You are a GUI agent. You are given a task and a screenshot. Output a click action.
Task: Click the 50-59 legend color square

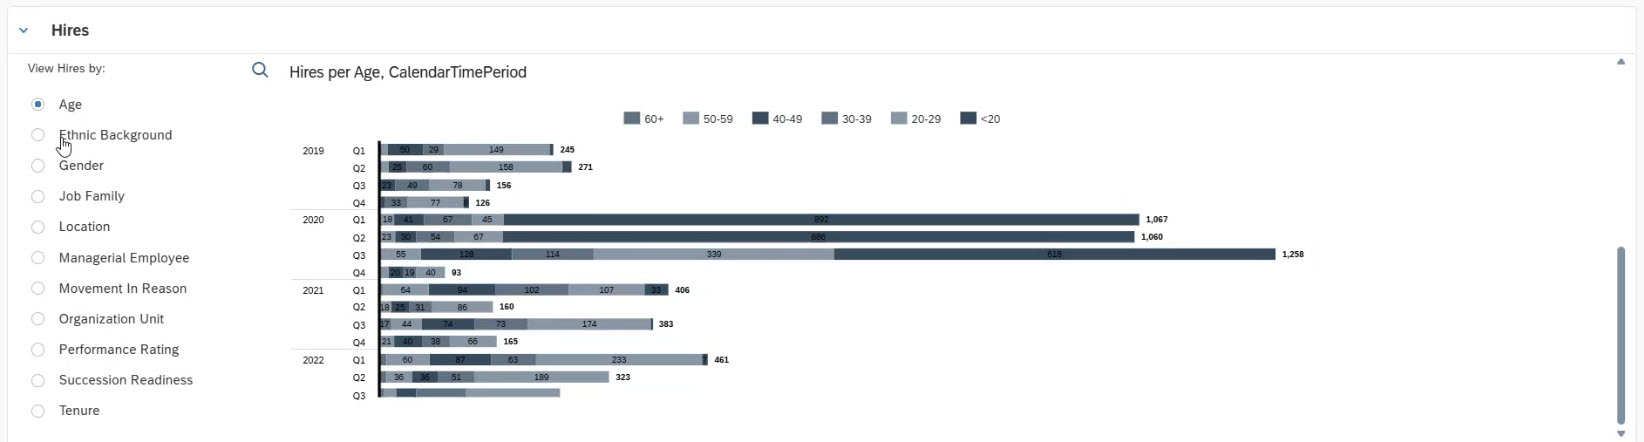[x=691, y=118]
